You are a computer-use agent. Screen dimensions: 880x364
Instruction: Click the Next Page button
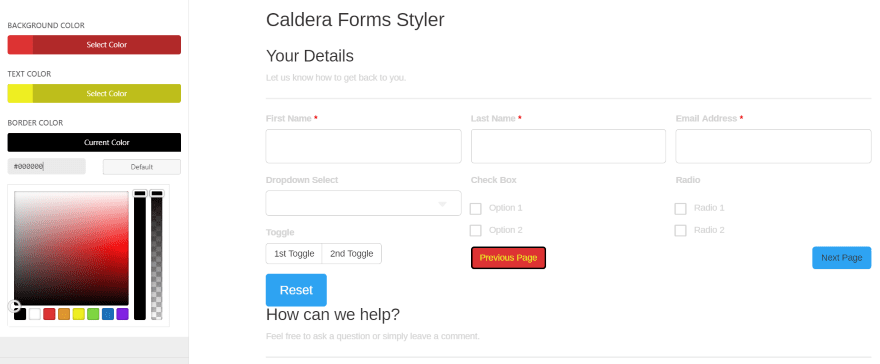[x=842, y=258]
